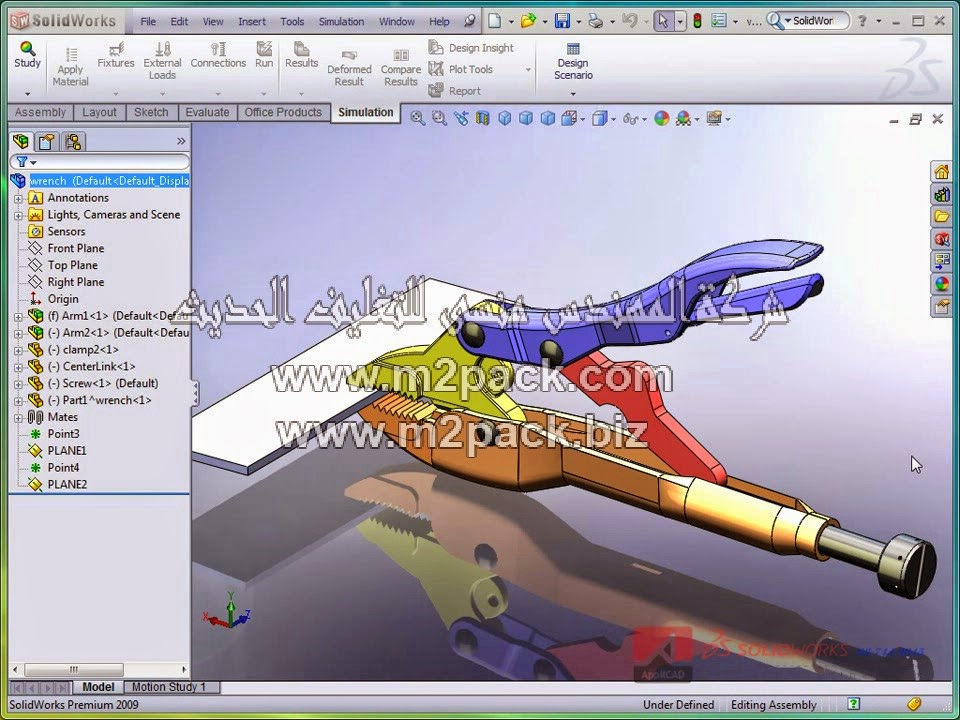Click the Rebuild traffic light icon
The width and height of the screenshot is (960, 720).
point(697,21)
